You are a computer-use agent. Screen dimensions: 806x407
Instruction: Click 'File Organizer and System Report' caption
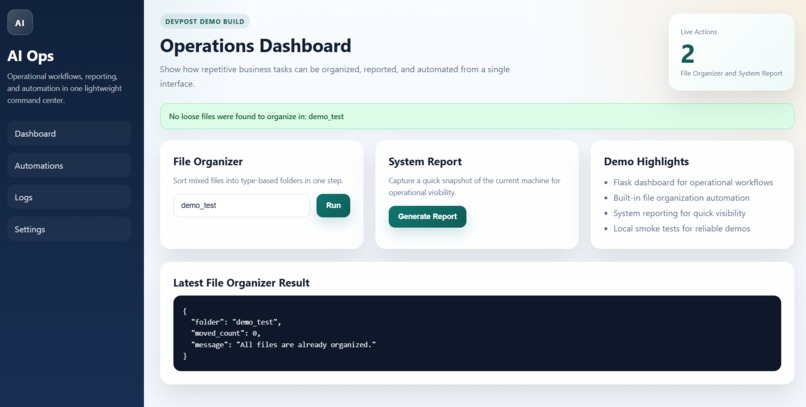point(731,73)
